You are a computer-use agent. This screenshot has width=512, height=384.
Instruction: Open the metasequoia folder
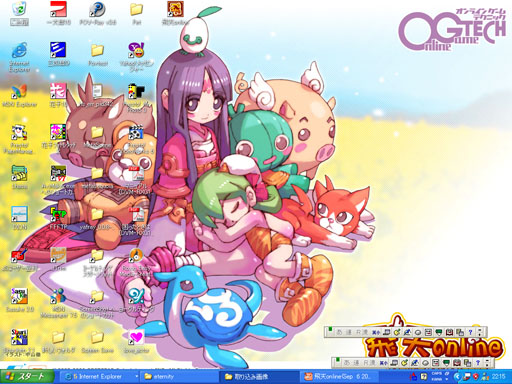(97, 178)
